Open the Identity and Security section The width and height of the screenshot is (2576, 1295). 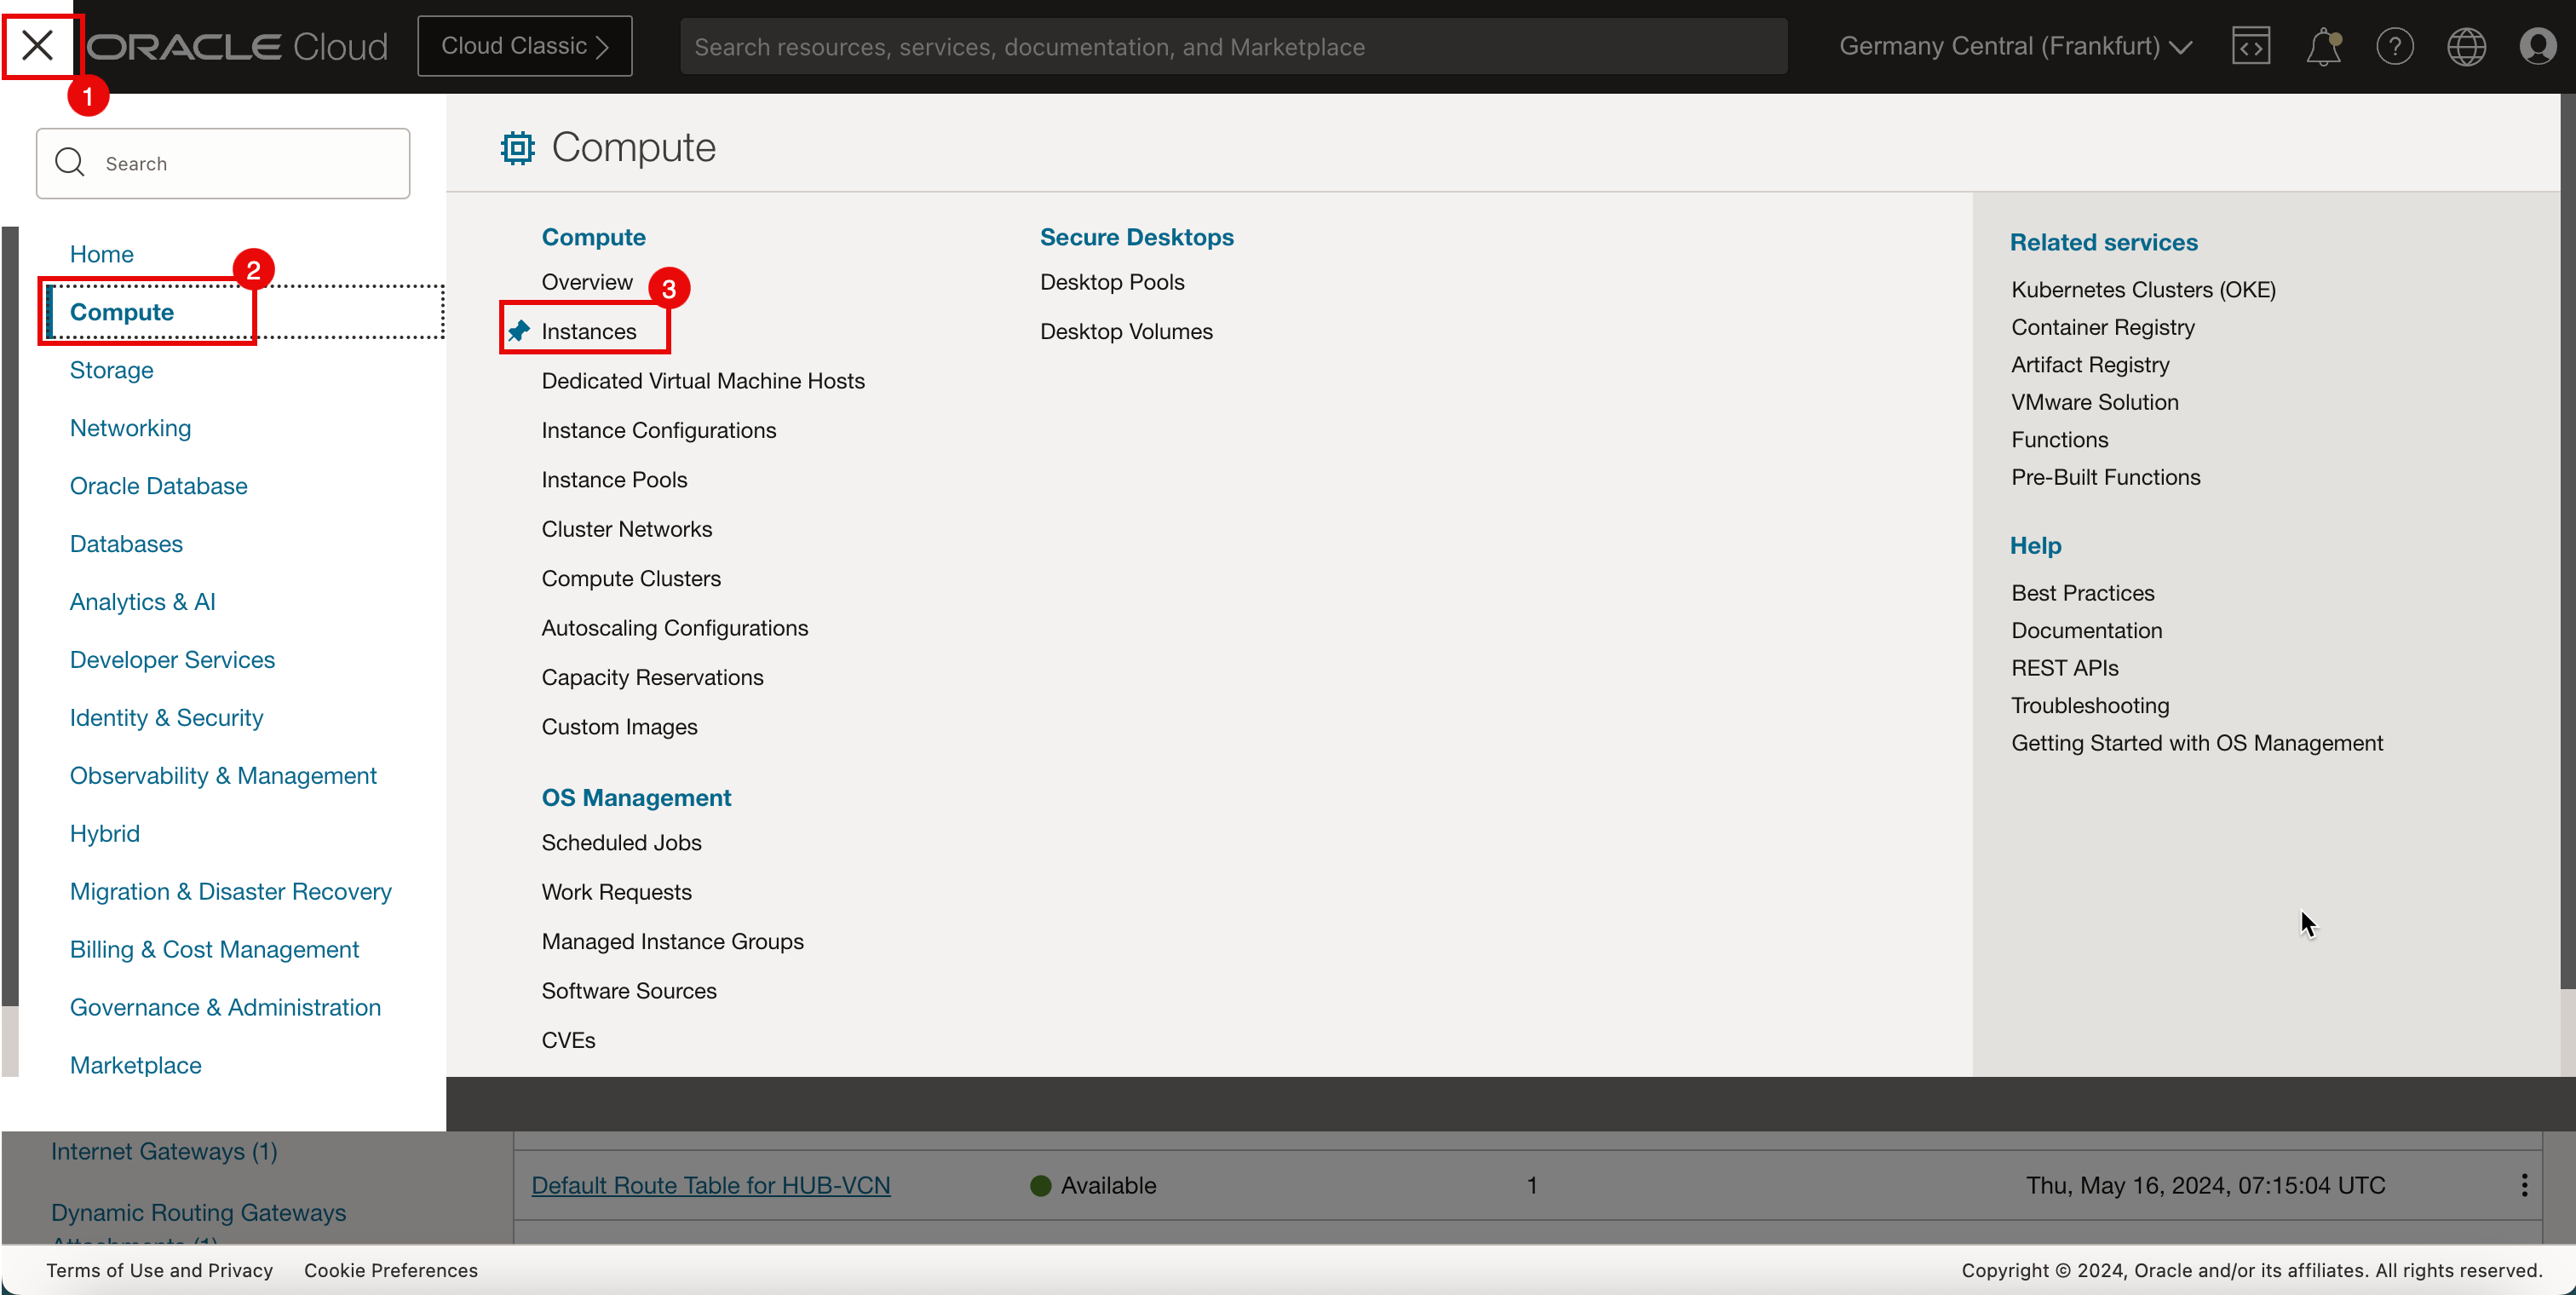pos(165,717)
